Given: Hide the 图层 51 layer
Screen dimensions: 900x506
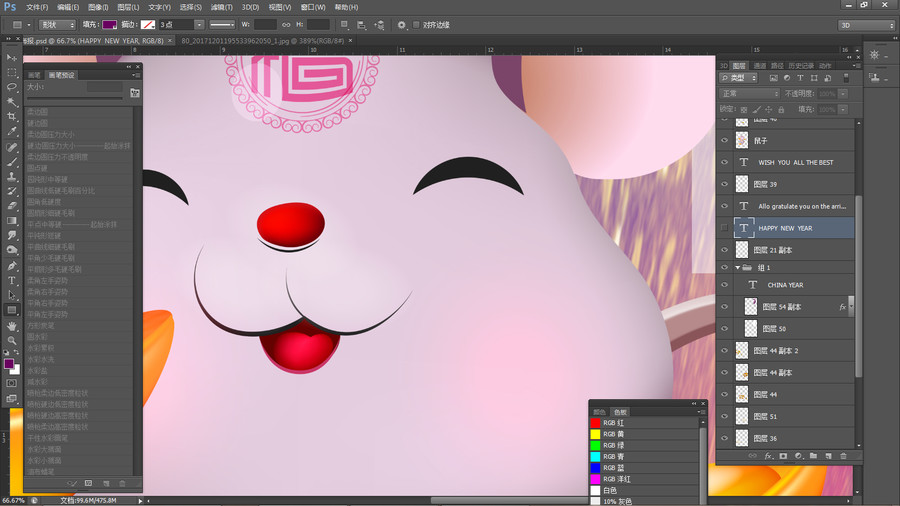Looking at the screenshot, I should tap(724, 416).
